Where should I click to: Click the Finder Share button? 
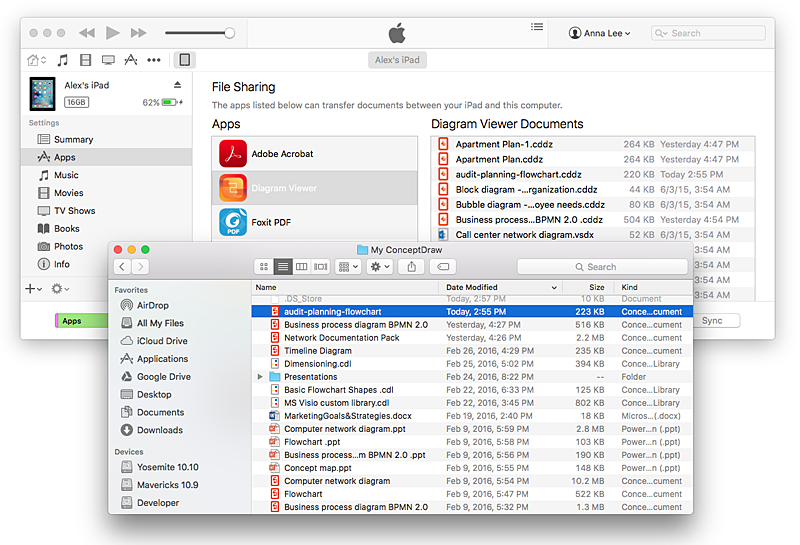click(x=411, y=266)
